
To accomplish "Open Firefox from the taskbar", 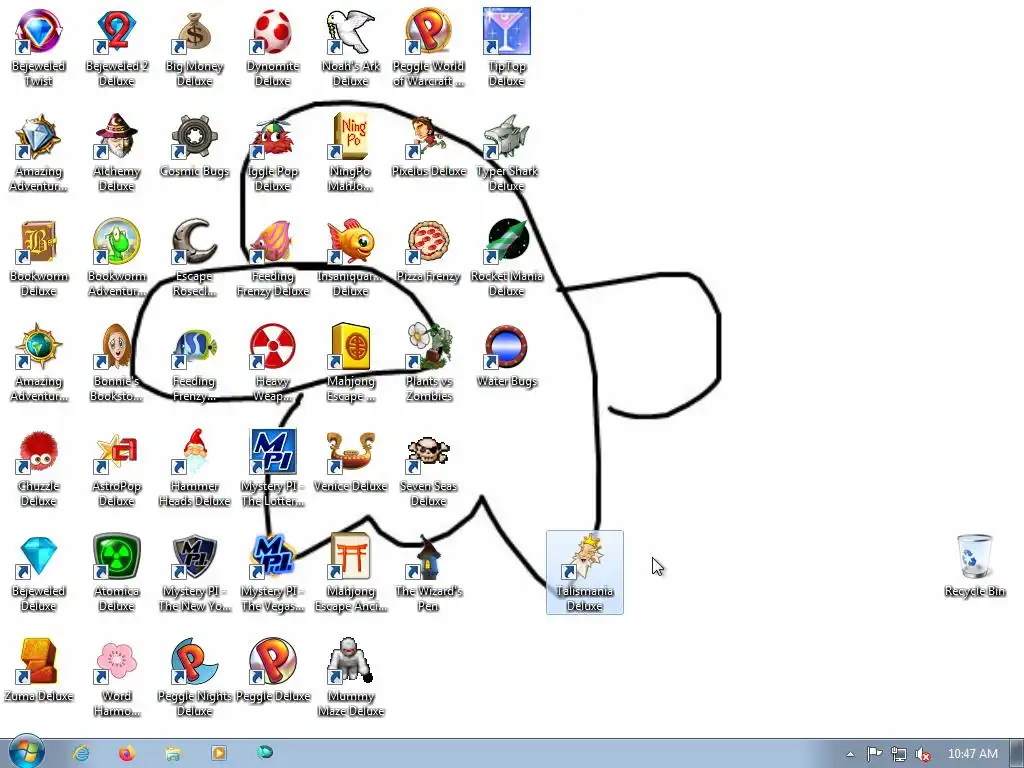I will tap(127, 753).
